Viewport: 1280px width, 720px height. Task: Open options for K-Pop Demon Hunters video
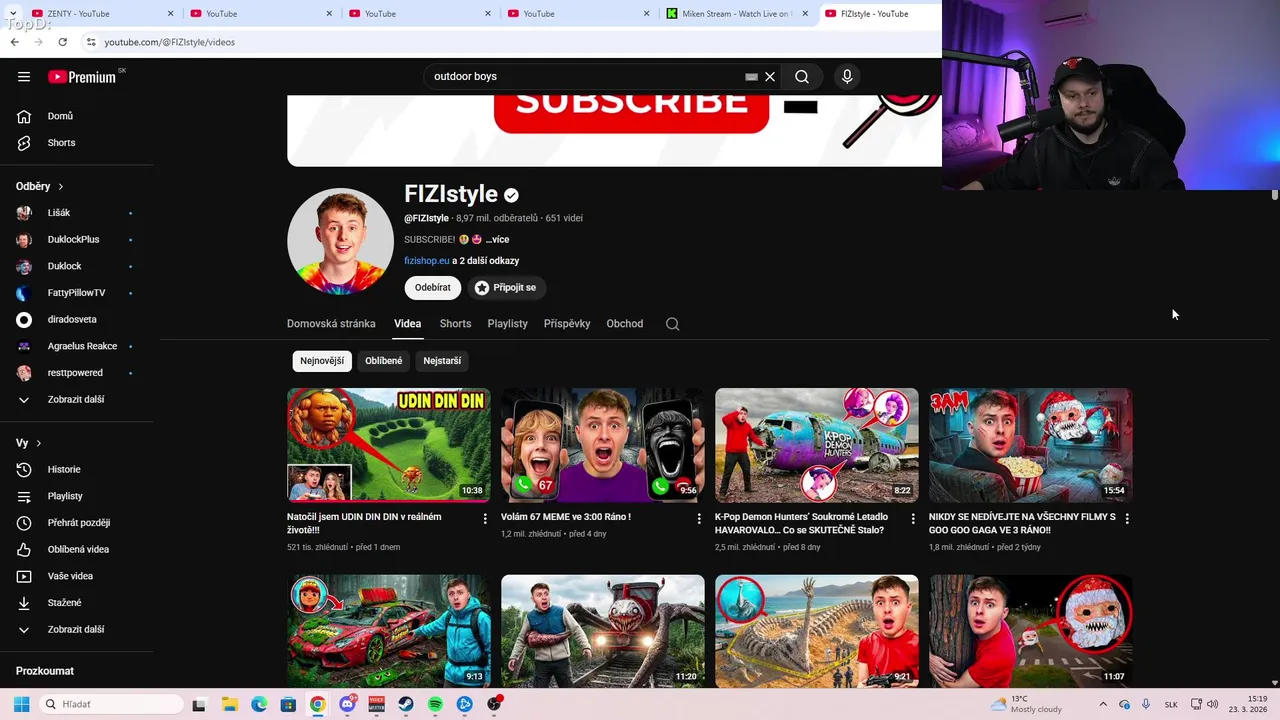click(913, 519)
